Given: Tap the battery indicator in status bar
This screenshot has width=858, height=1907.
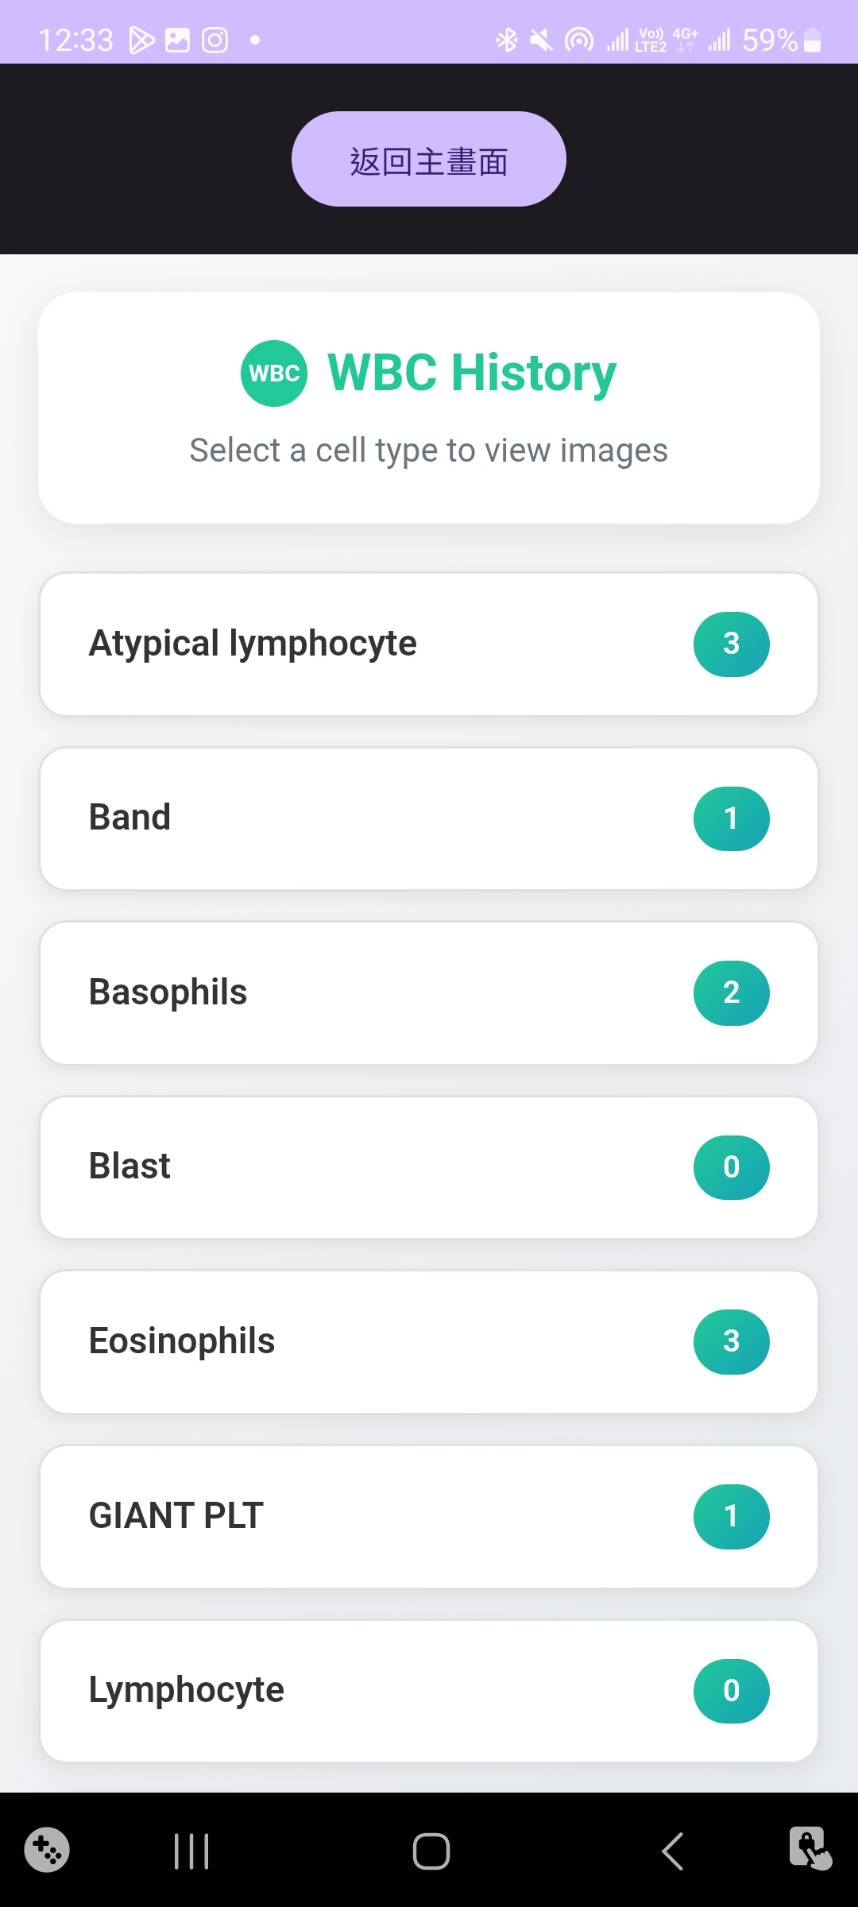Looking at the screenshot, I should pyautogui.click(x=813, y=40).
